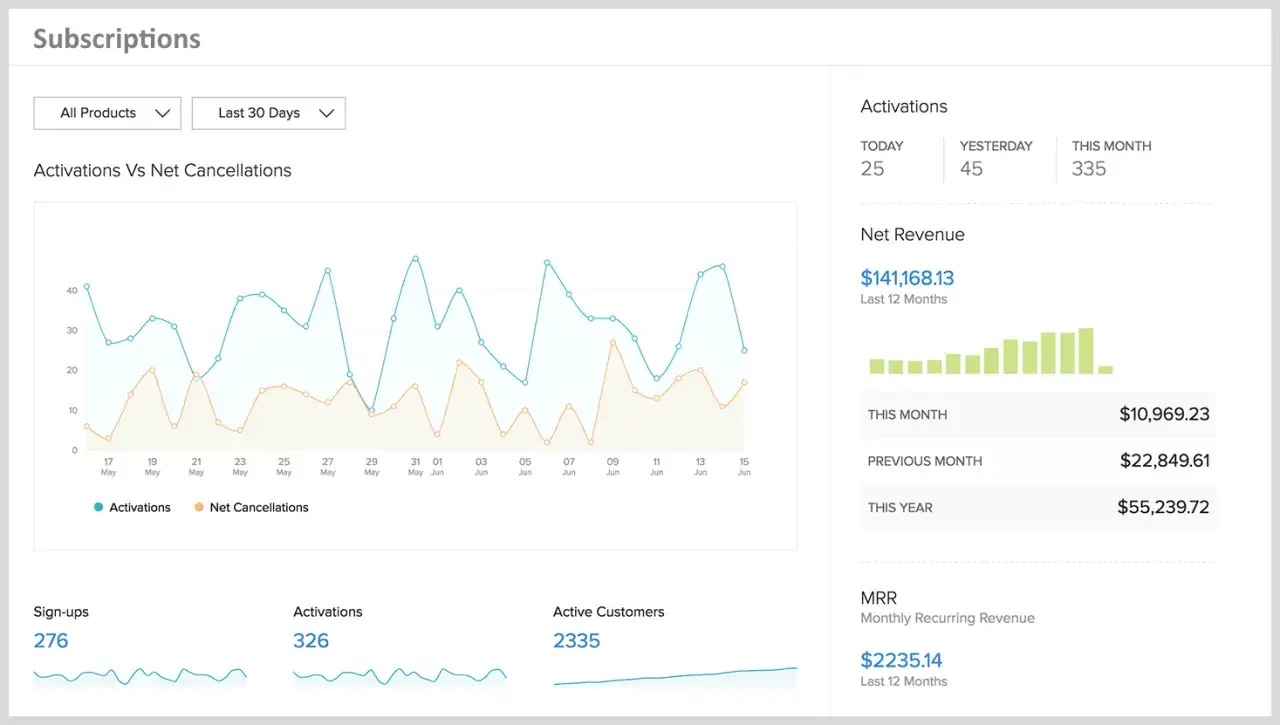
Task: Click the THIS MONTH revenue row $10,969.23
Action: 1038,414
